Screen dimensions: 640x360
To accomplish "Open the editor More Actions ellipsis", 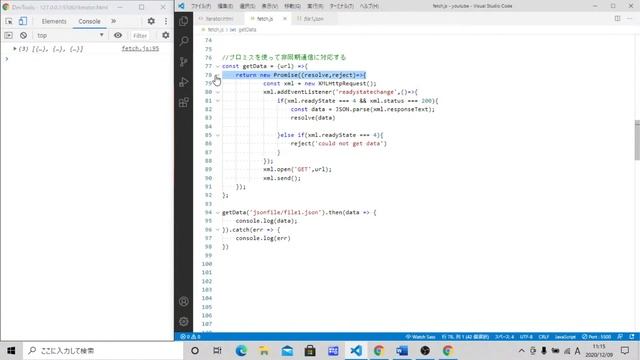I will pyautogui.click(x=629, y=19).
